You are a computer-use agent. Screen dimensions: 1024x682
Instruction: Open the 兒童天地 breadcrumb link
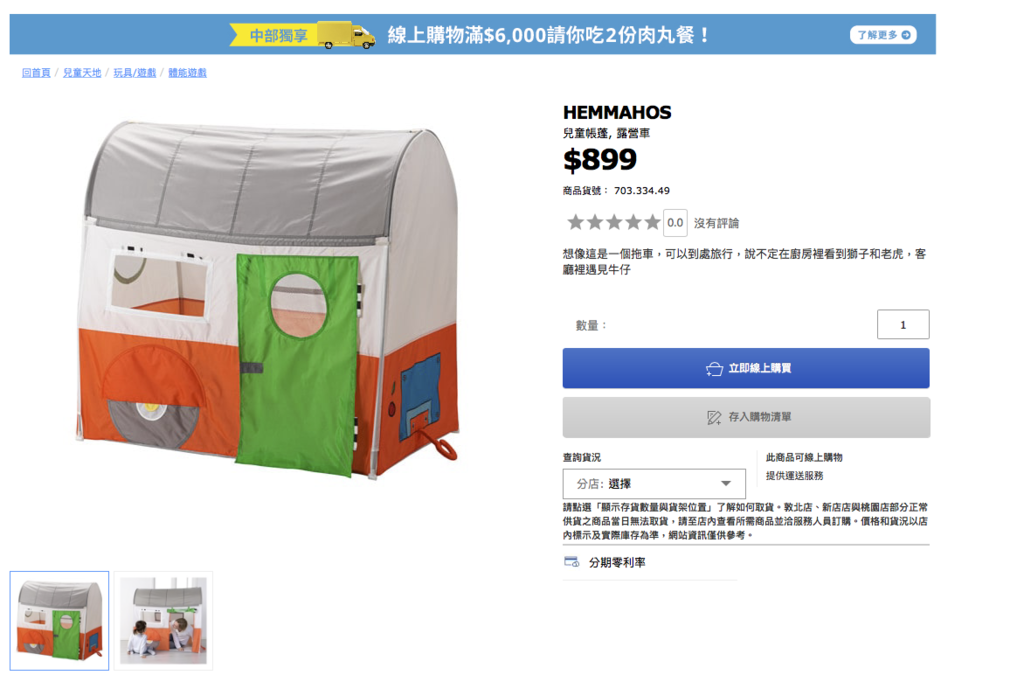pos(82,73)
